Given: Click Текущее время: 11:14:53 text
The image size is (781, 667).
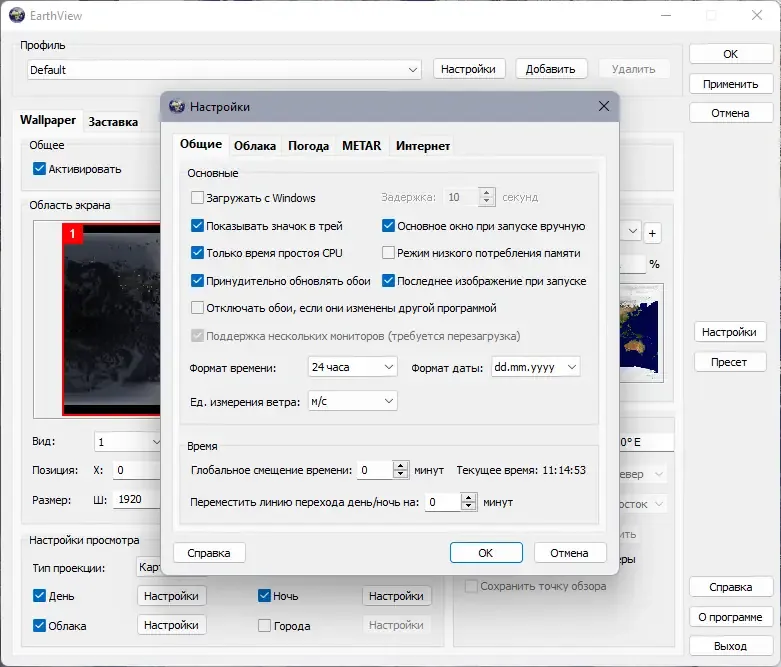Looking at the screenshot, I should (521, 470).
